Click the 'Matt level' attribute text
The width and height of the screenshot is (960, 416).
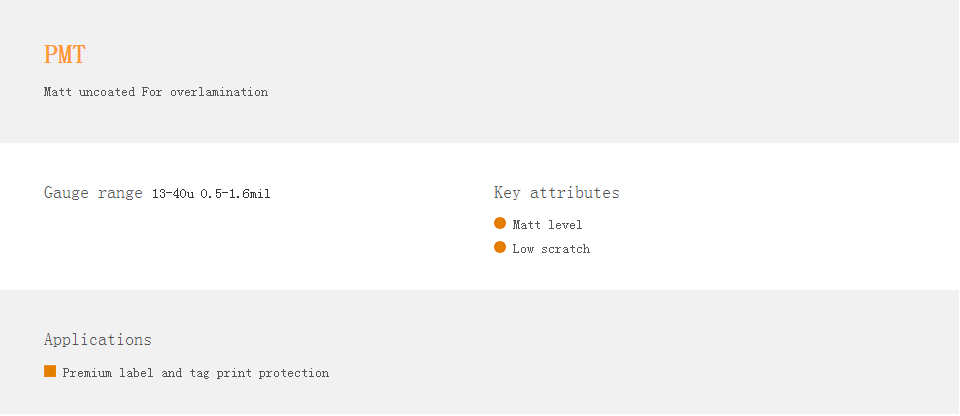pos(547,225)
